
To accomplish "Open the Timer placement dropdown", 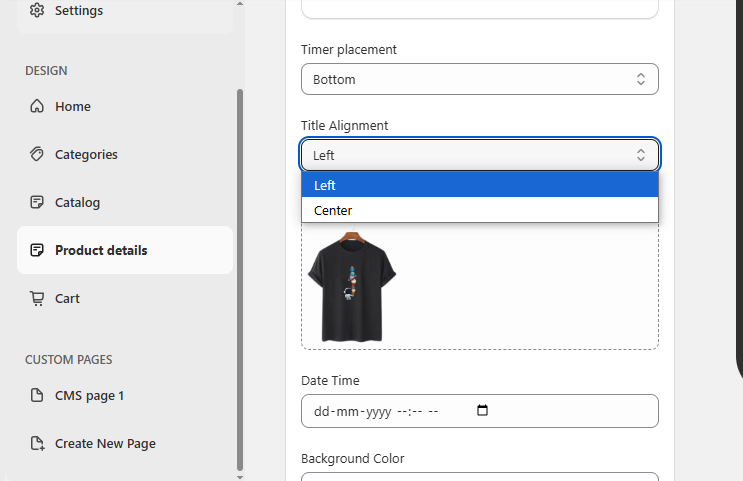I will point(480,79).
